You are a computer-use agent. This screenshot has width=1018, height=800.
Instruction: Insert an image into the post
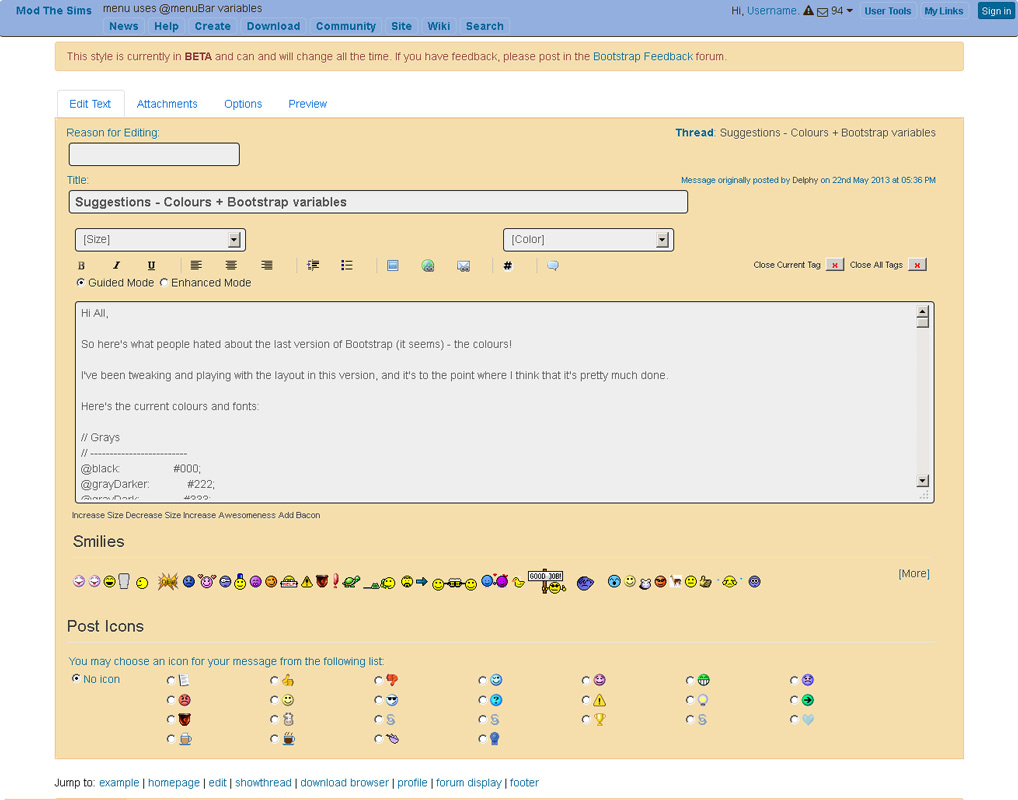tap(392, 265)
